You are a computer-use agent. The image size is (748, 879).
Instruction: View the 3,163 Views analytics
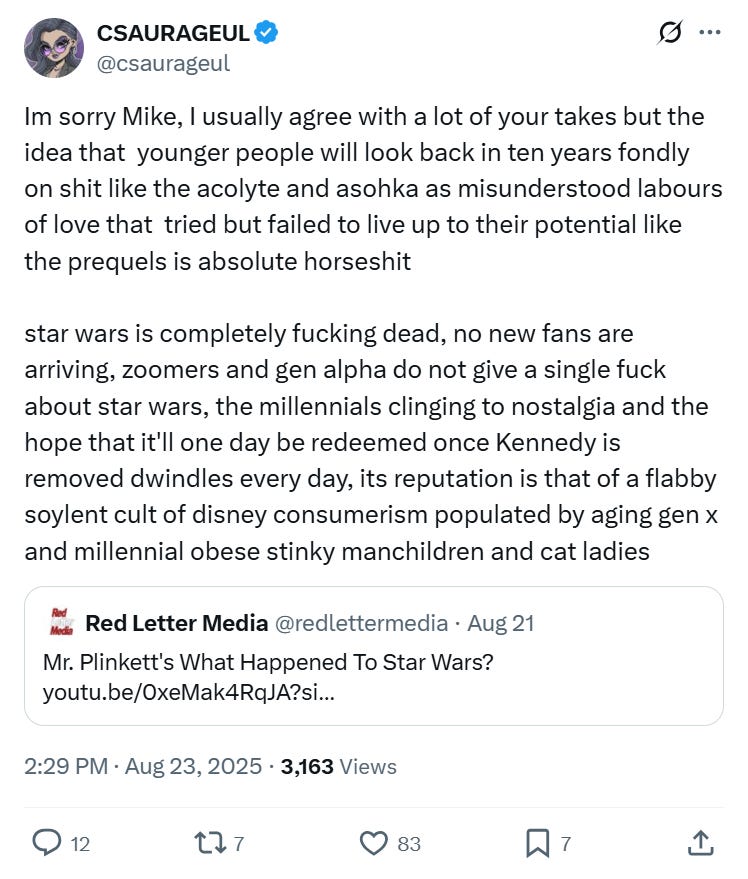point(339,767)
